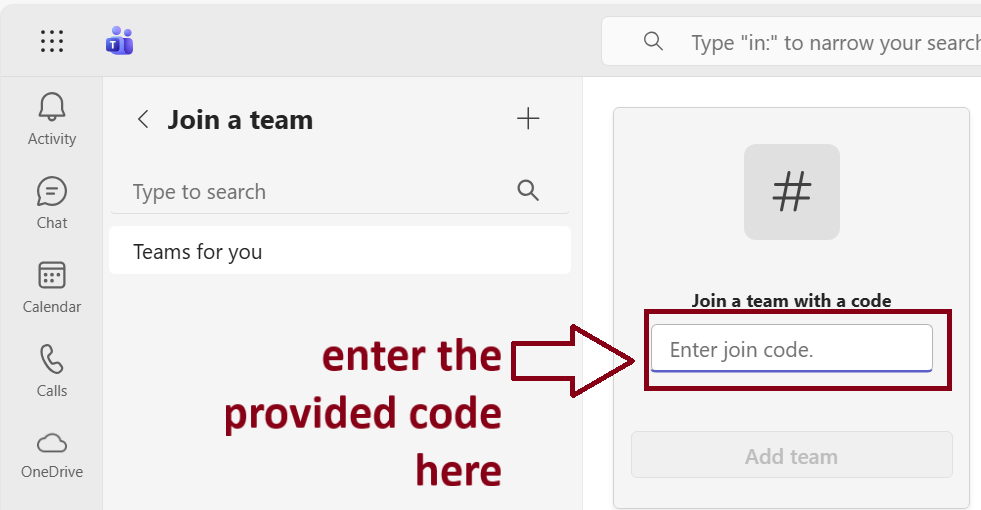The width and height of the screenshot is (981, 510).
Task: Select the Teams for you item
Action: 340,251
